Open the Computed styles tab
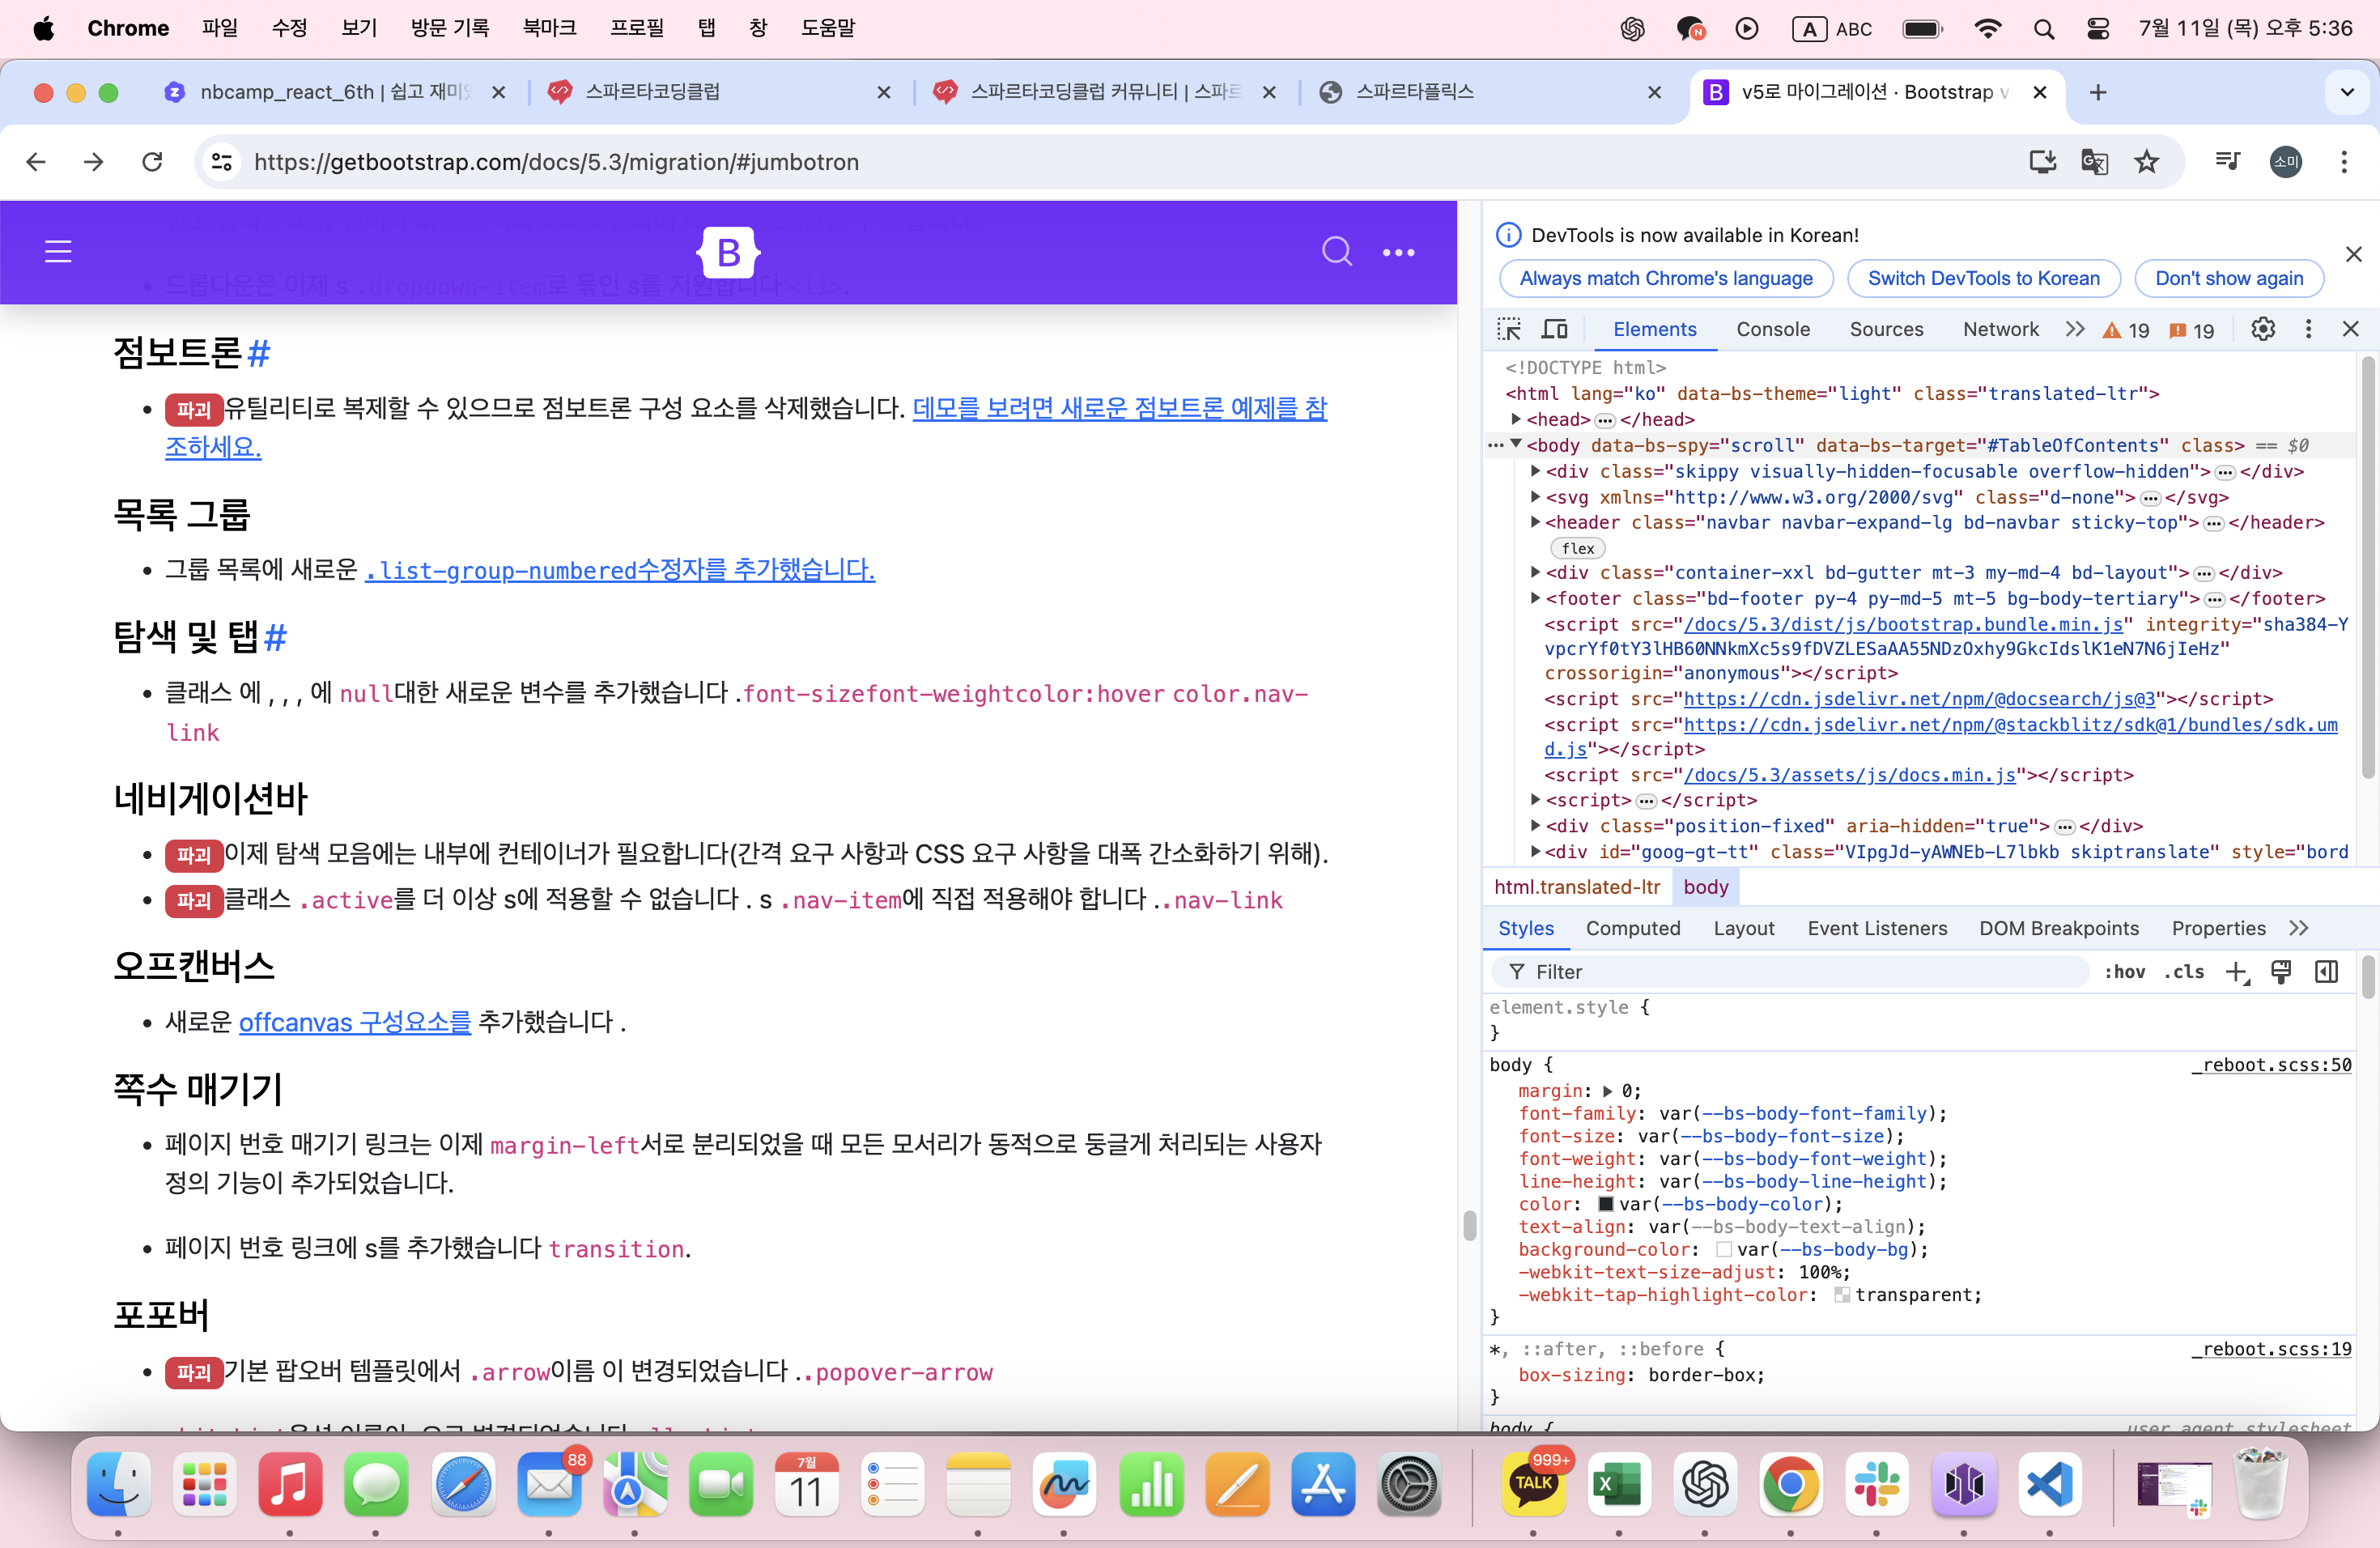This screenshot has height=1548, width=2380. tap(1633, 928)
